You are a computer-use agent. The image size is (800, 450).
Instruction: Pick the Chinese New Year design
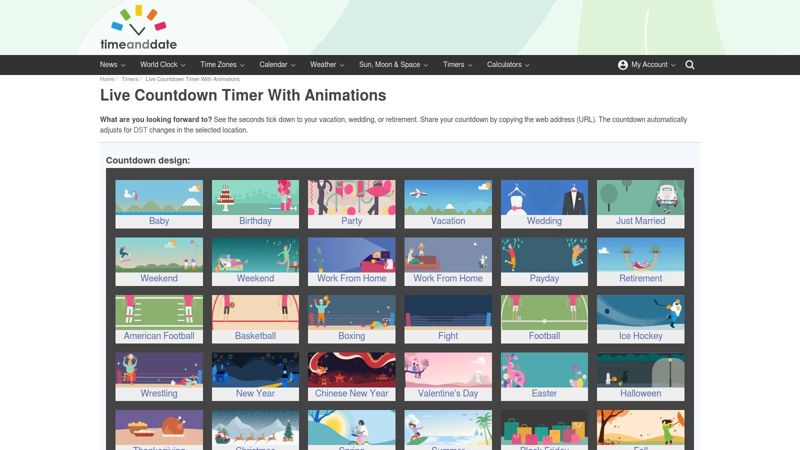(x=351, y=376)
